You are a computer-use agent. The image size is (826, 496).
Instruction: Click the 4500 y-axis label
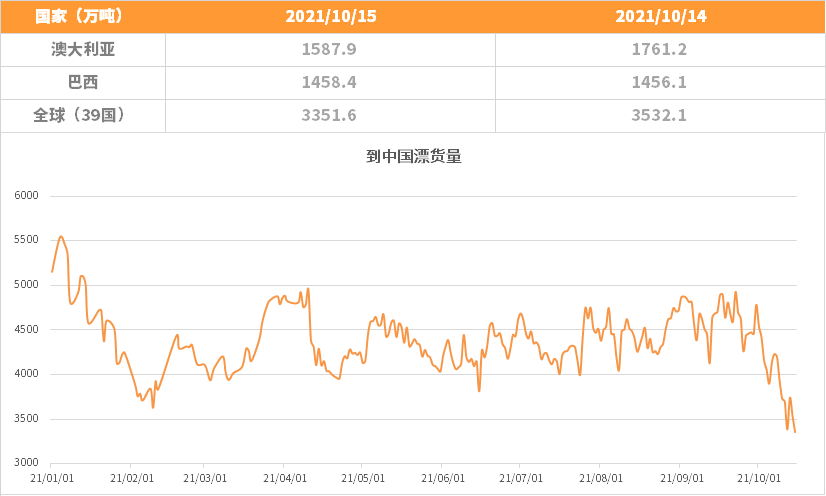point(26,330)
